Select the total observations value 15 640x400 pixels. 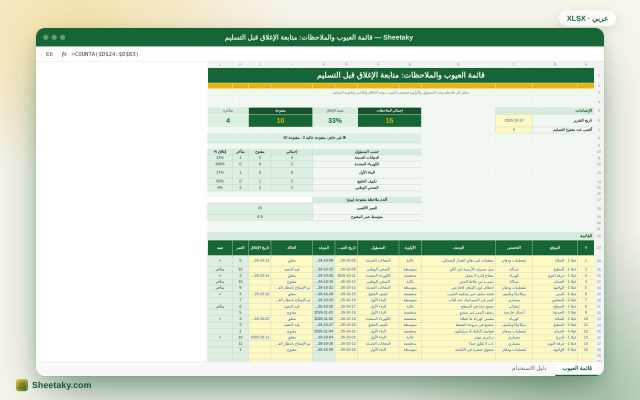(389, 121)
